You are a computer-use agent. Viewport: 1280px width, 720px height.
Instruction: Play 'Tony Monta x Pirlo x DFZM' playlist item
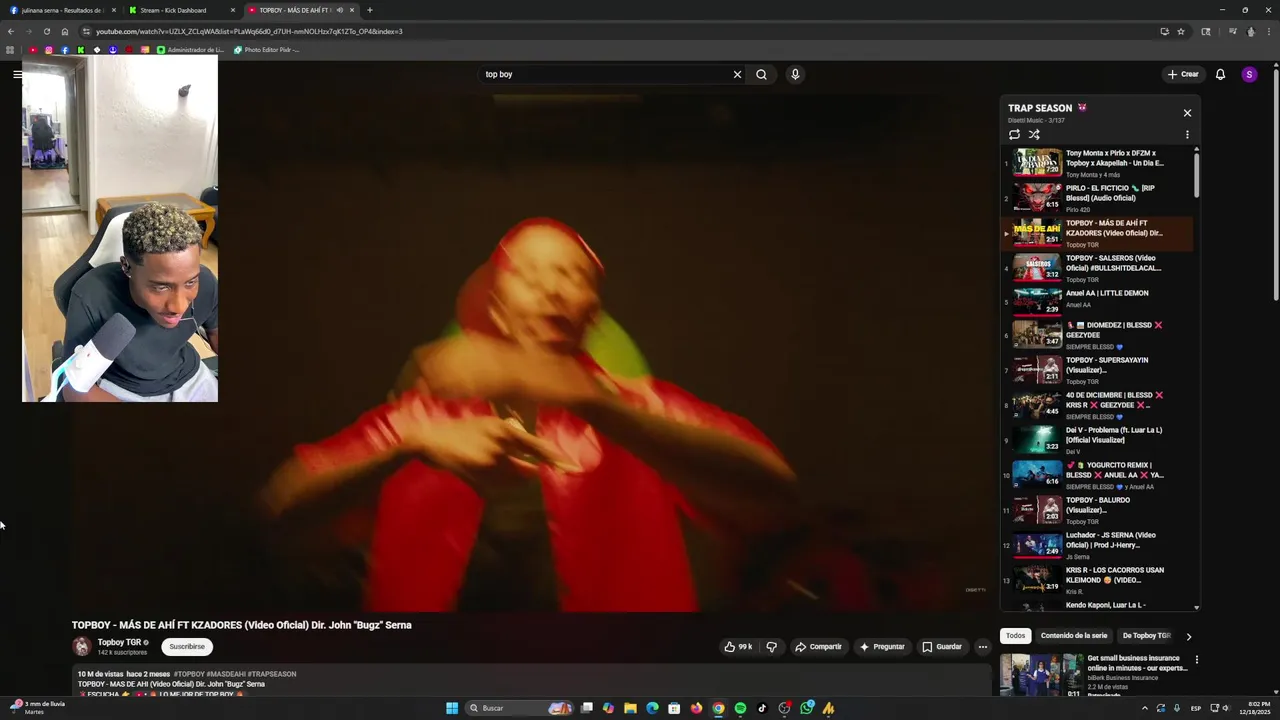[1097, 163]
